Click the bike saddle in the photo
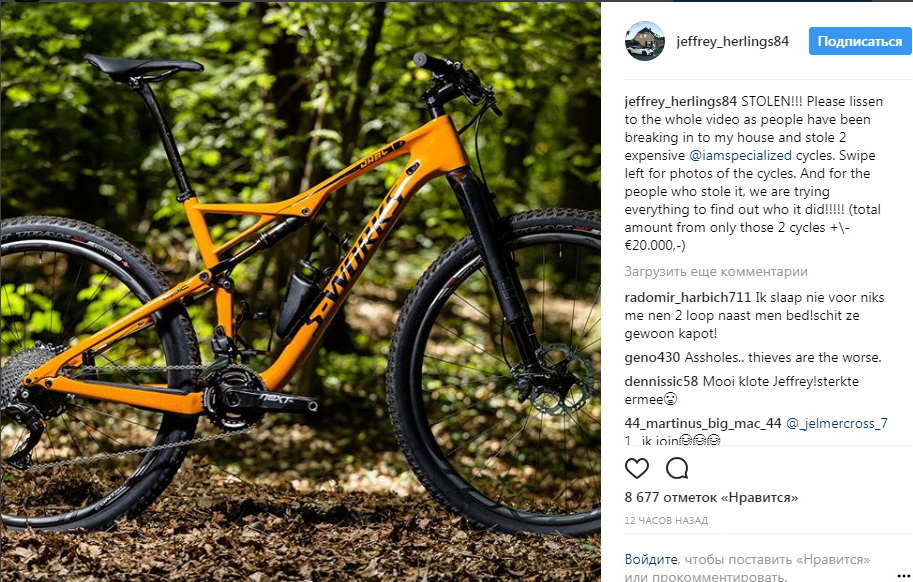This screenshot has height=582, width=913. click(143, 66)
